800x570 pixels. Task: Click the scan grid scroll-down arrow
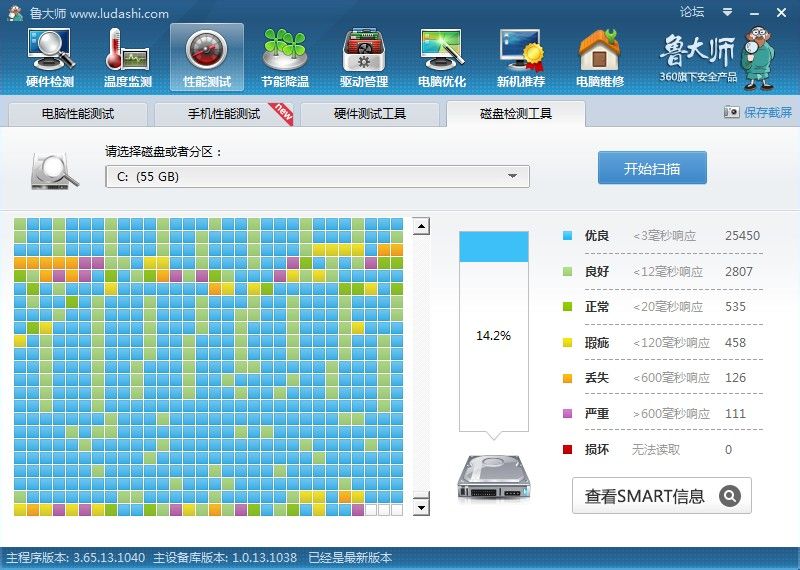(x=421, y=507)
